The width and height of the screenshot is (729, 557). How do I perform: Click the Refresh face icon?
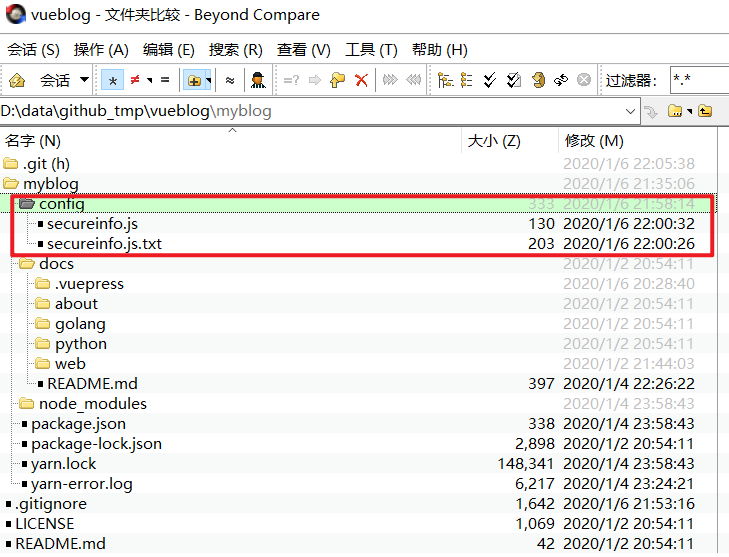coord(538,80)
